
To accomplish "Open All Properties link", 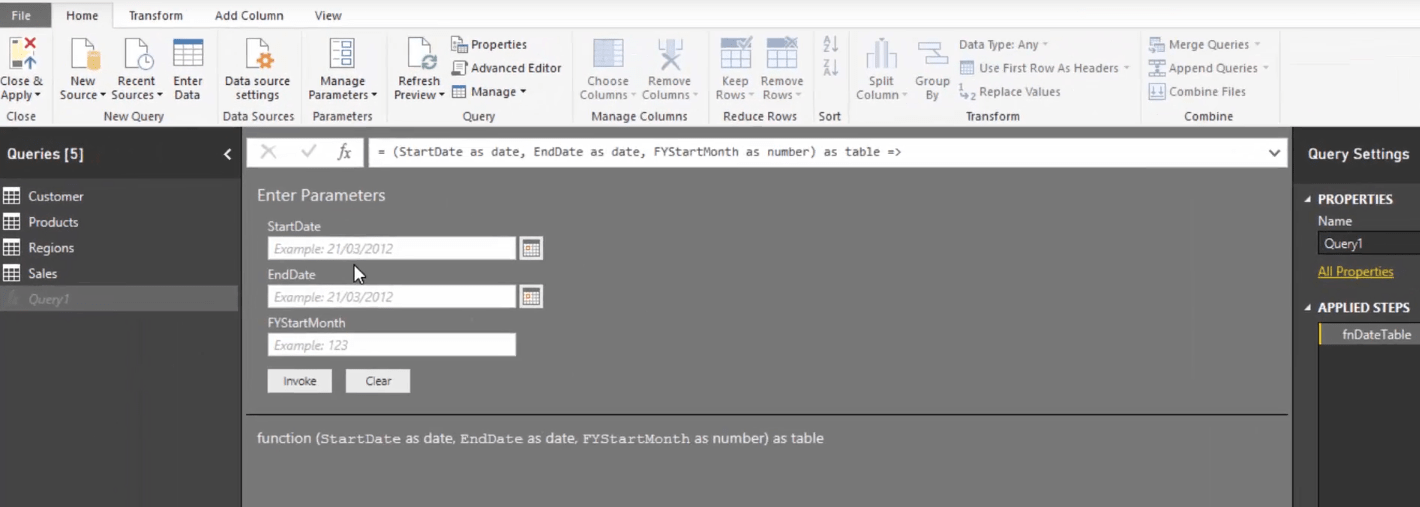I will tap(1355, 272).
